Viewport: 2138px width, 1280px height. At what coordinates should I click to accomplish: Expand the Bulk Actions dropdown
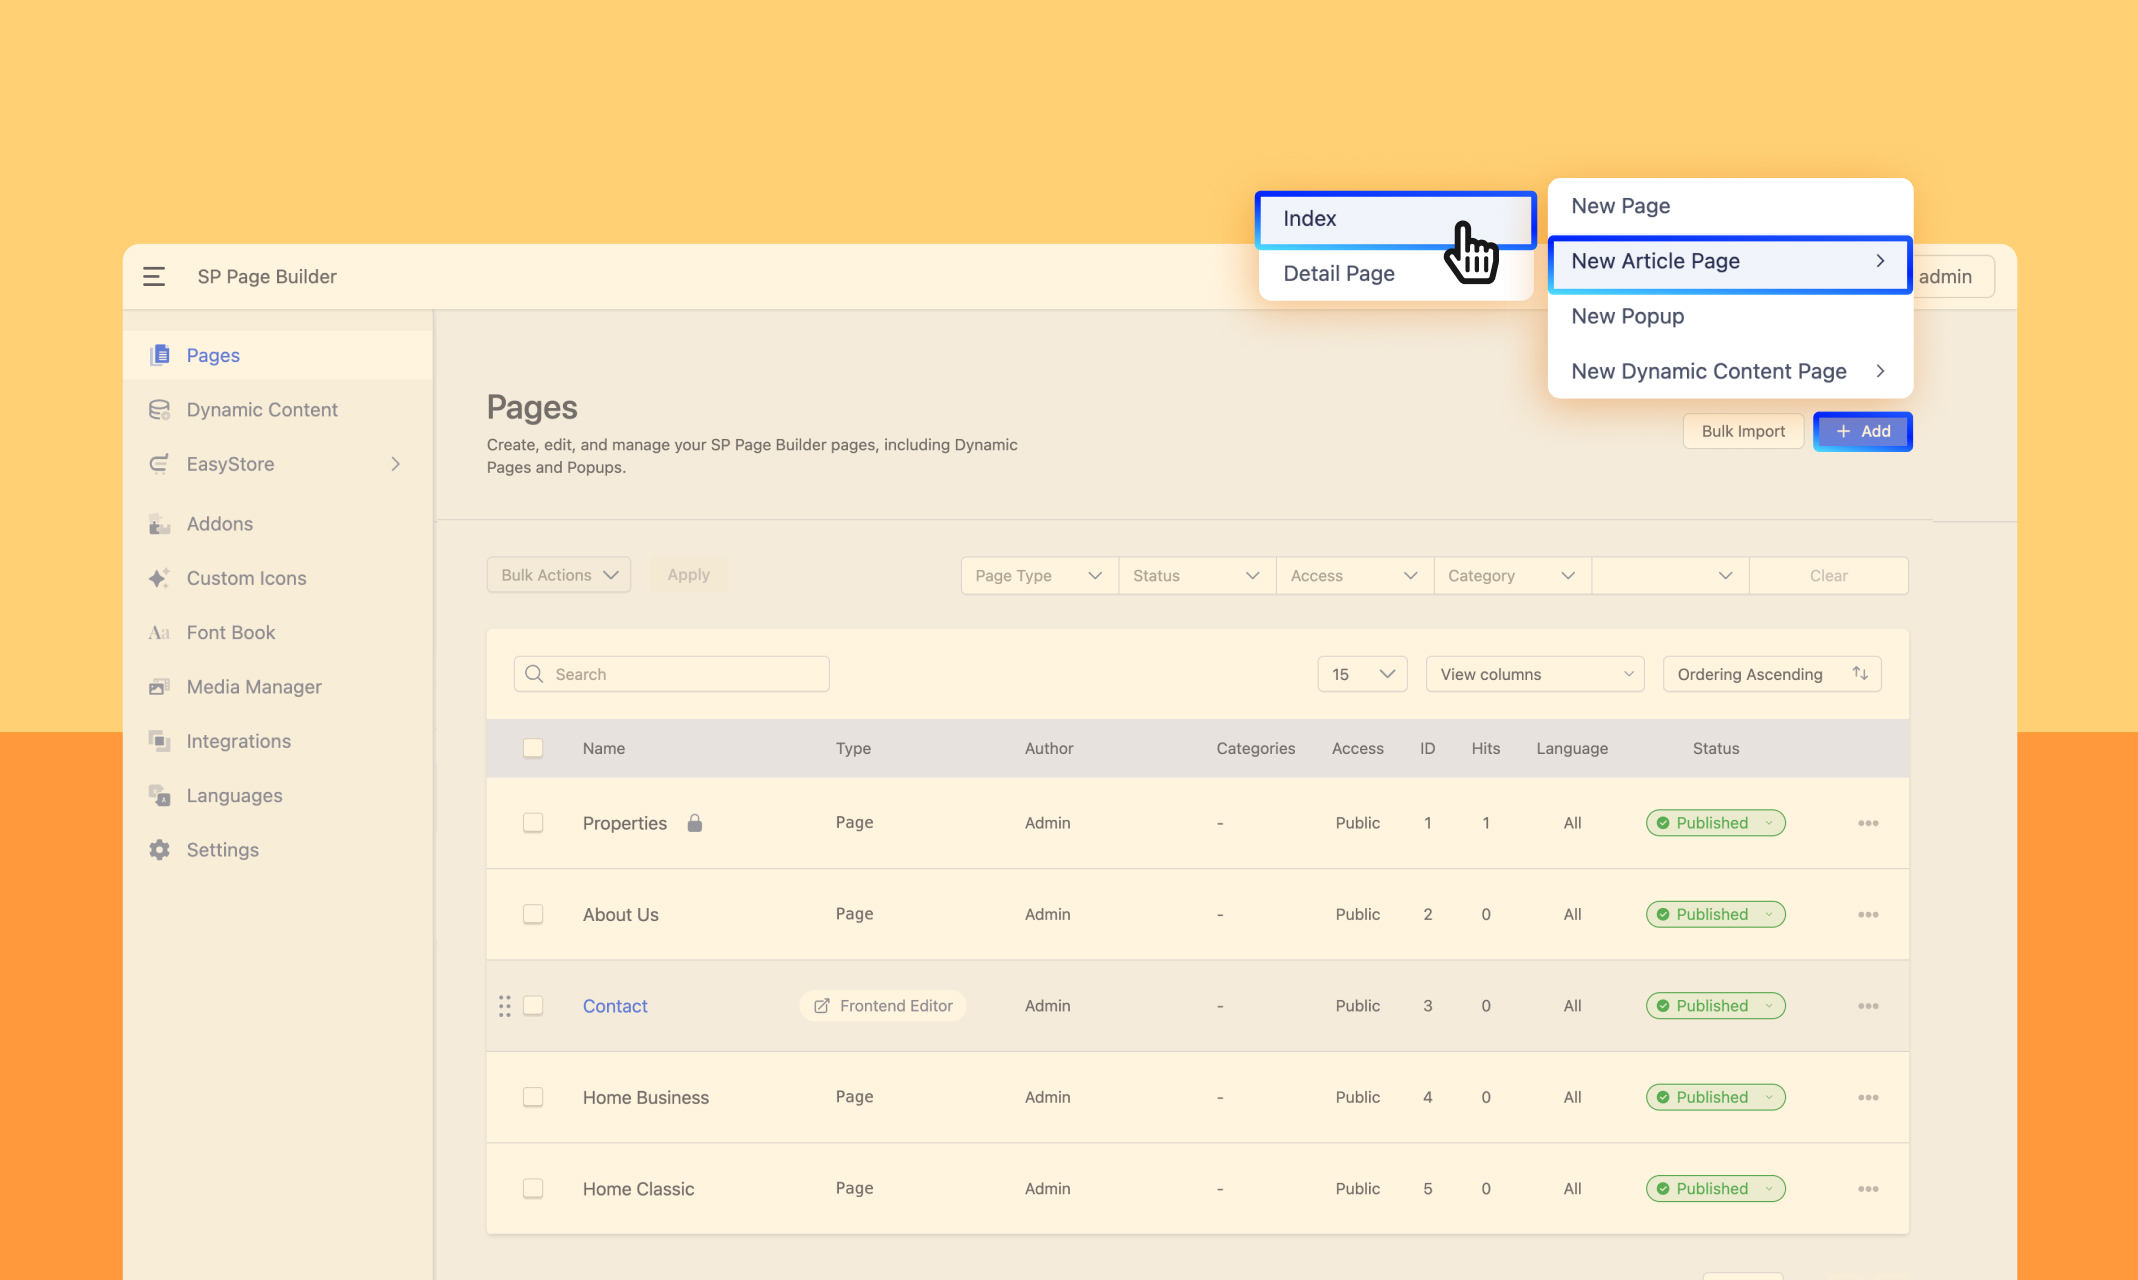(x=559, y=575)
